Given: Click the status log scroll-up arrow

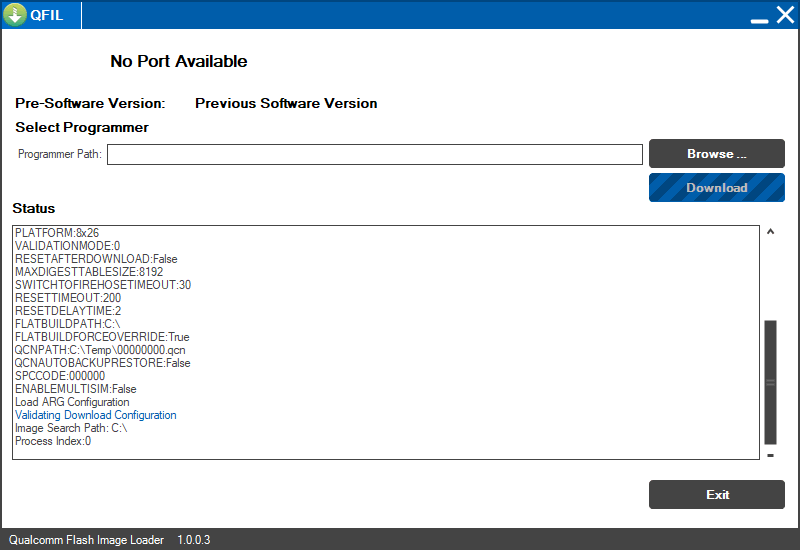Looking at the screenshot, I should (x=770, y=232).
